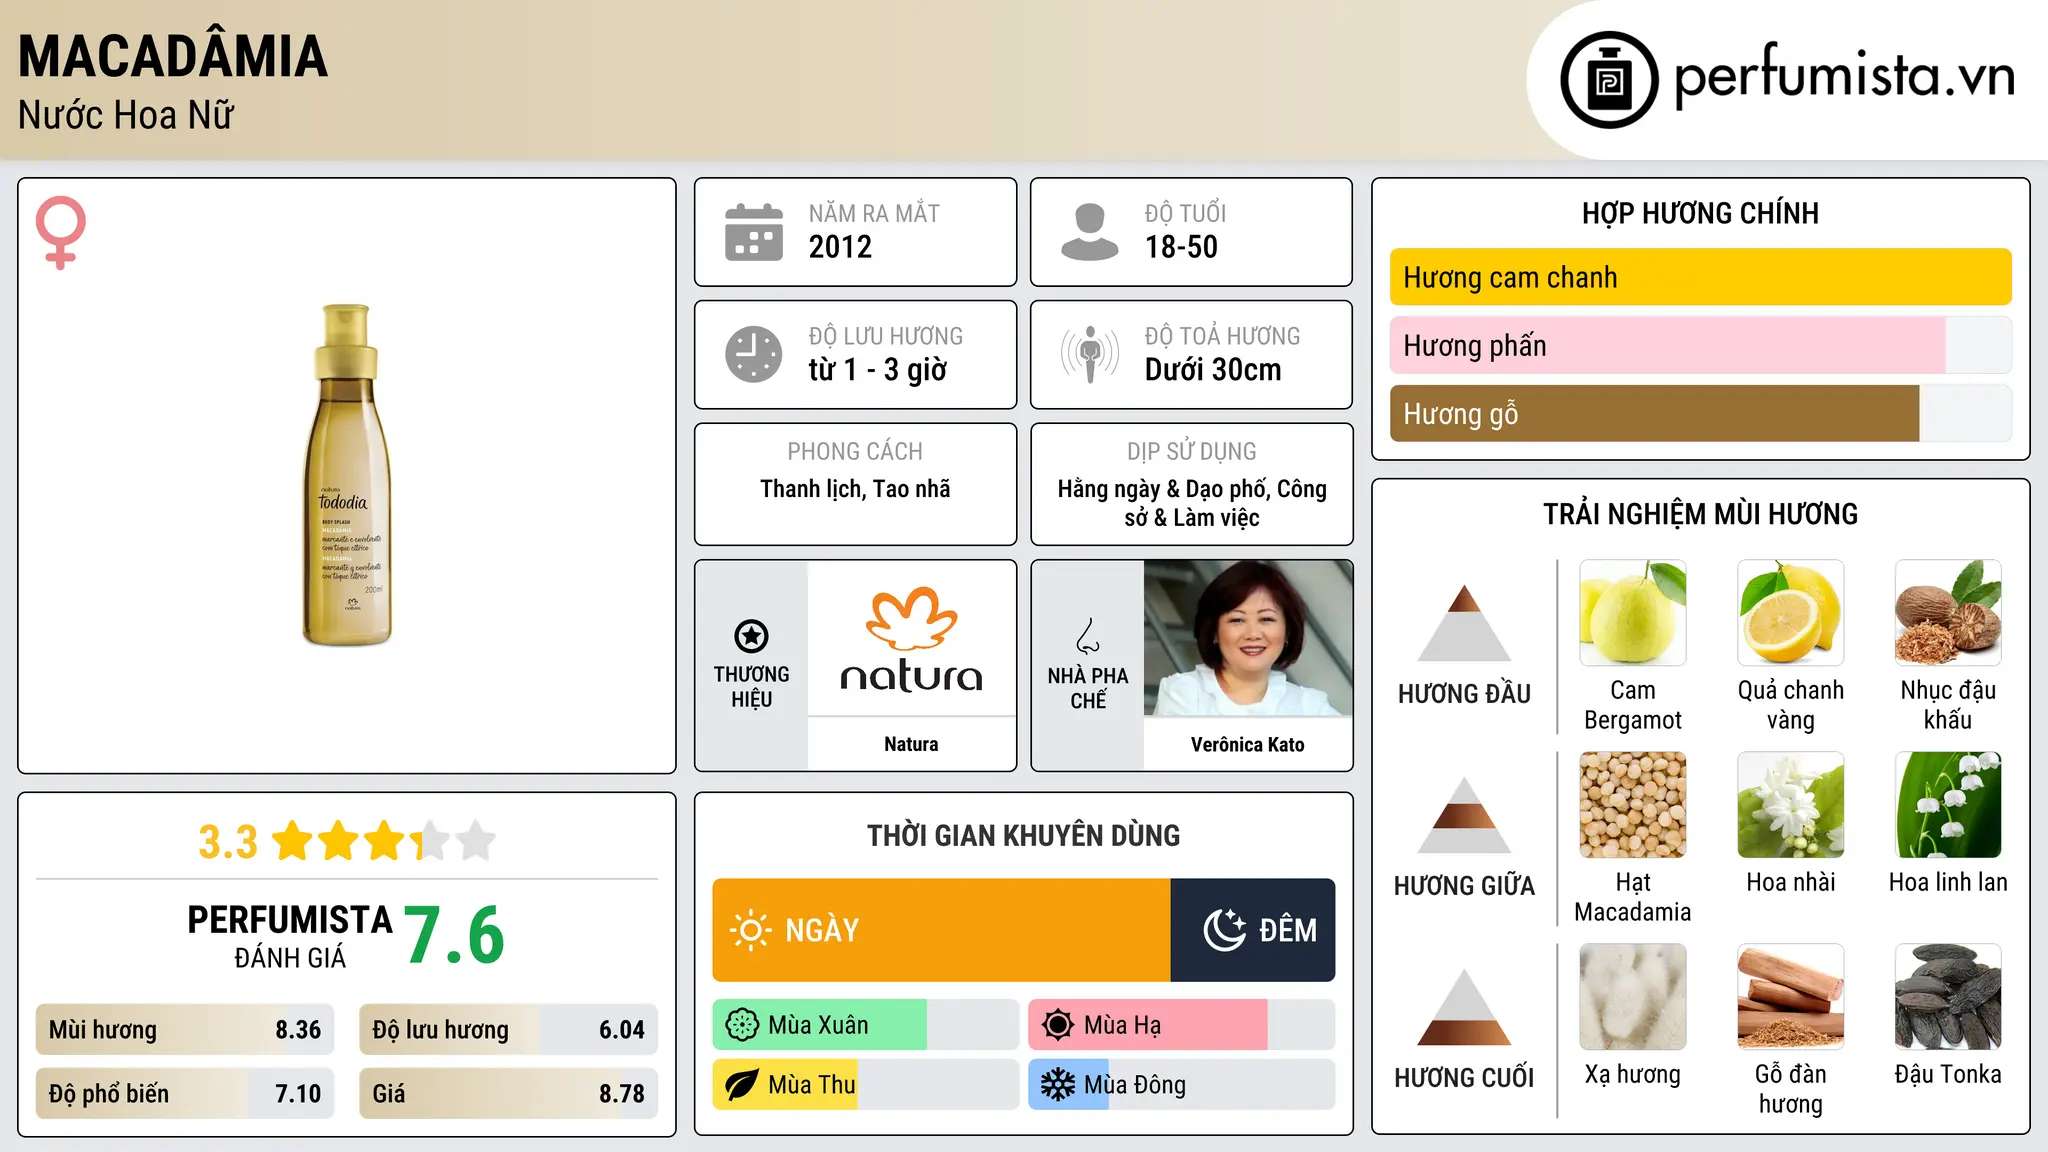Image resolution: width=2048 pixels, height=1152 pixels.
Task: Select the Xạ hương note image
Action: pos(1633,997)
